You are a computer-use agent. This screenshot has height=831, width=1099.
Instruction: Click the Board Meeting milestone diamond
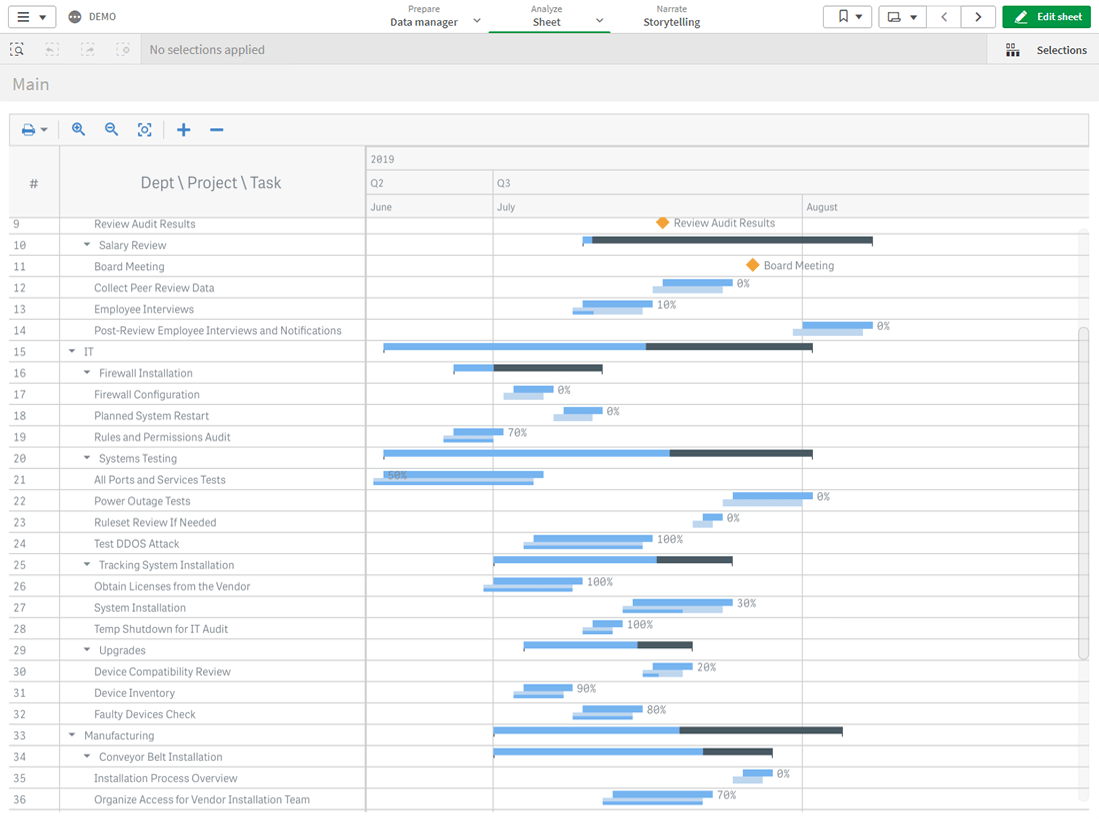(753, 265)
